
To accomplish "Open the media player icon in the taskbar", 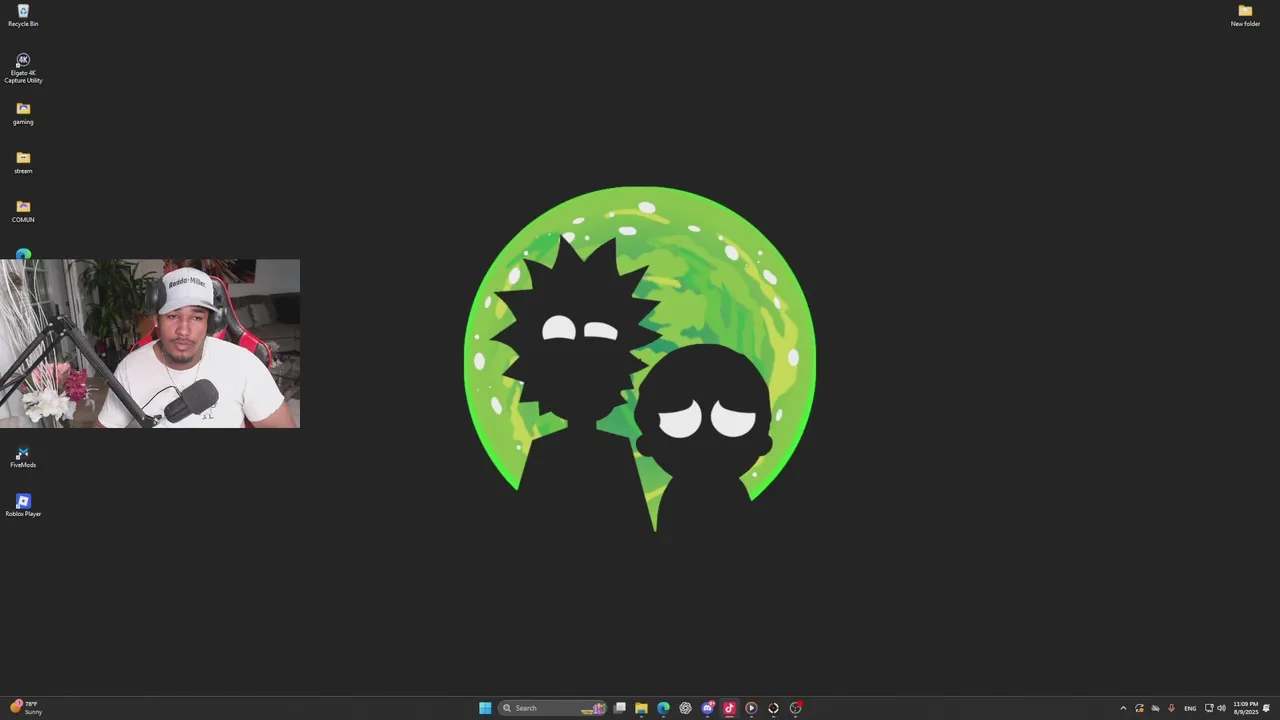I will click(751, 708).
